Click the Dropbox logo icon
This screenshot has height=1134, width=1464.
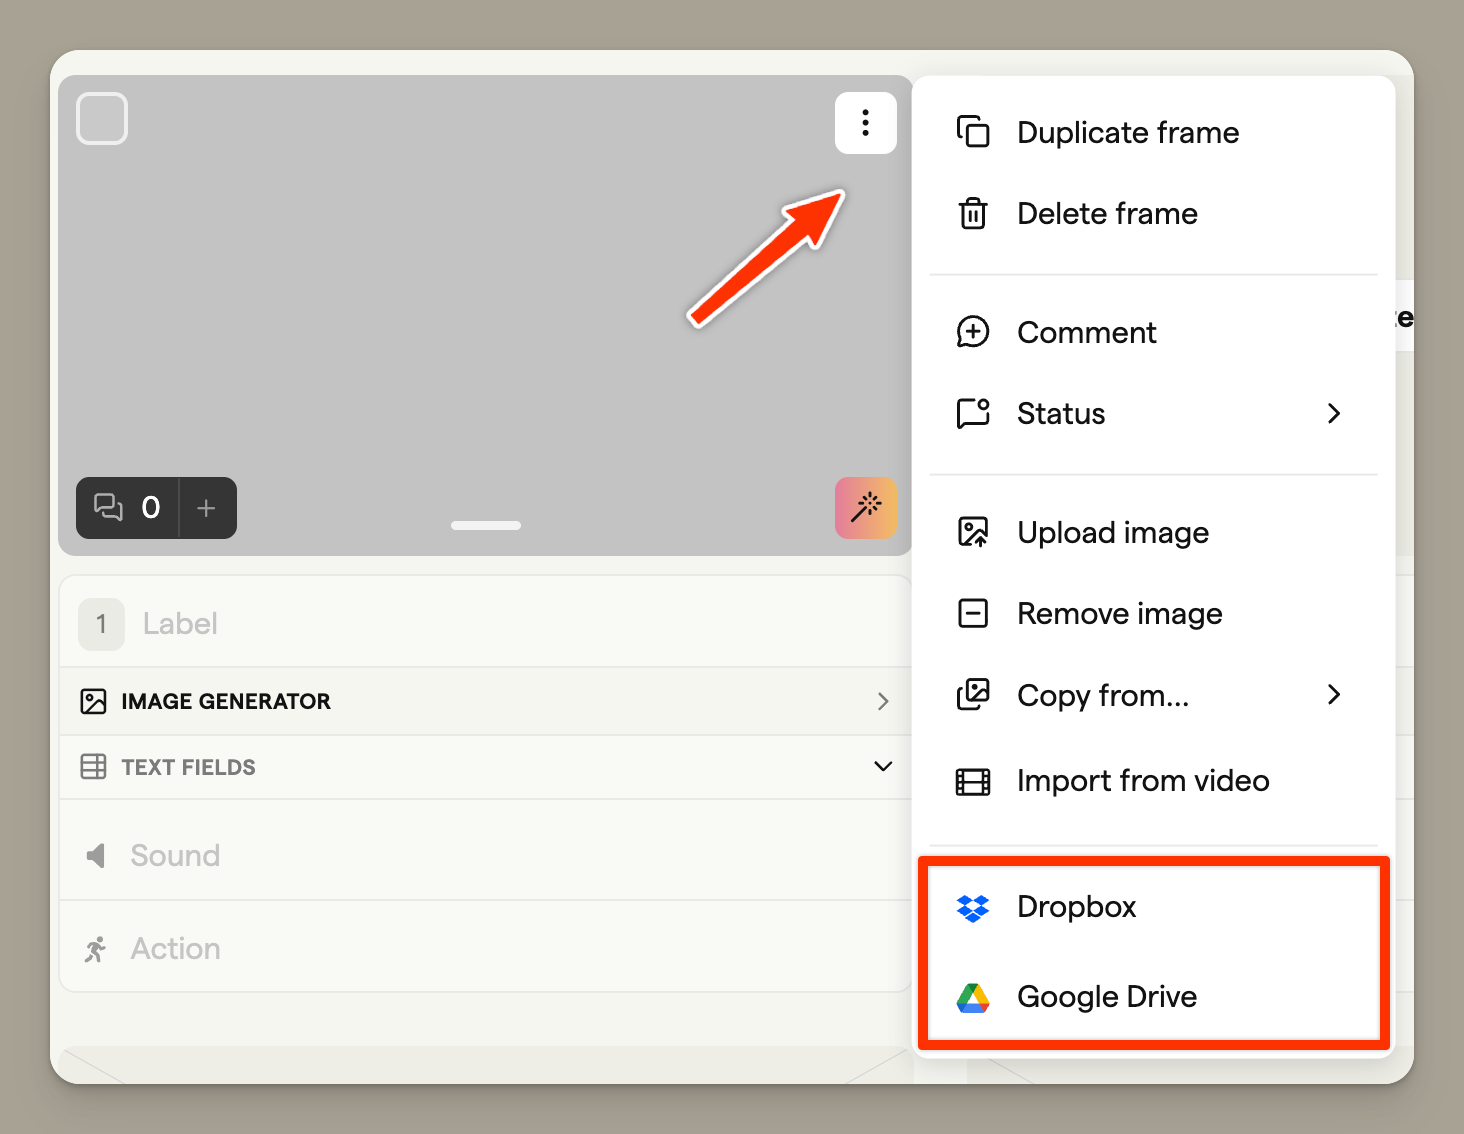(x=972, y=907)
